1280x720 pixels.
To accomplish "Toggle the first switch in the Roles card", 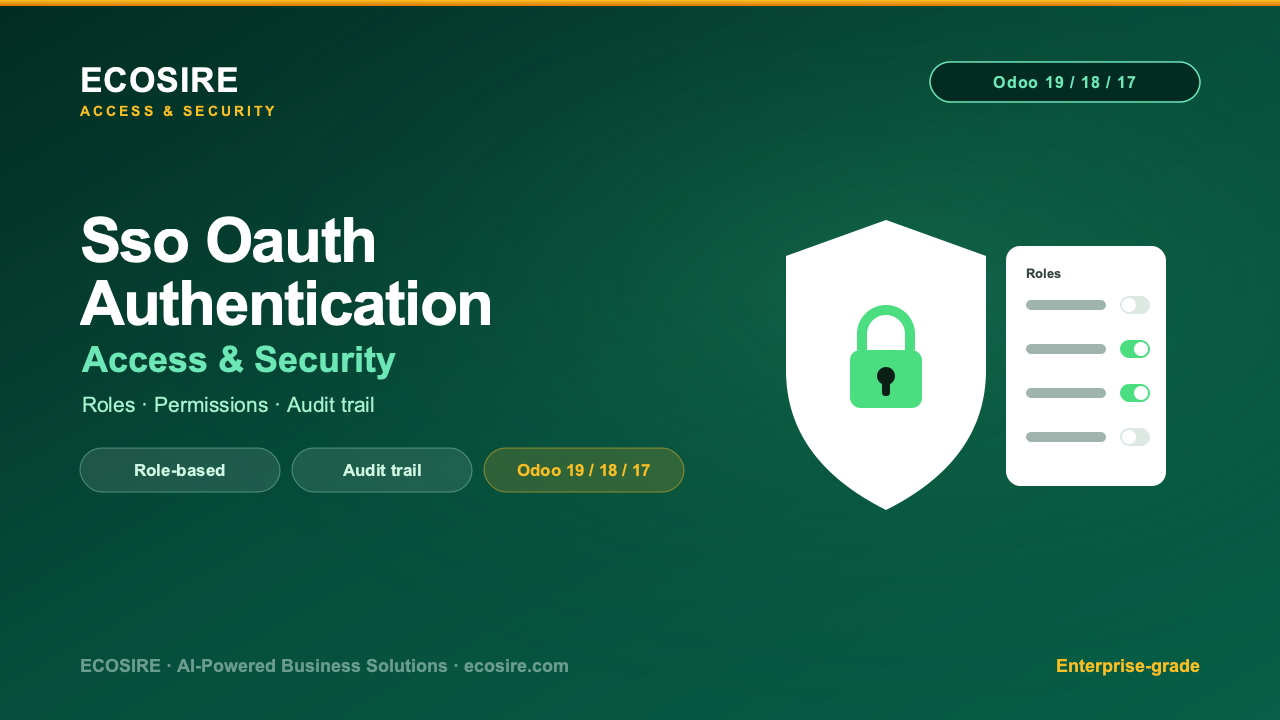I will pos(1135,305).
